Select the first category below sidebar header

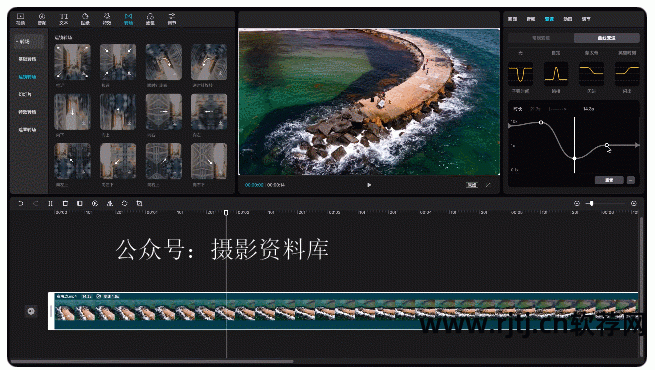[x=27, y=59]
